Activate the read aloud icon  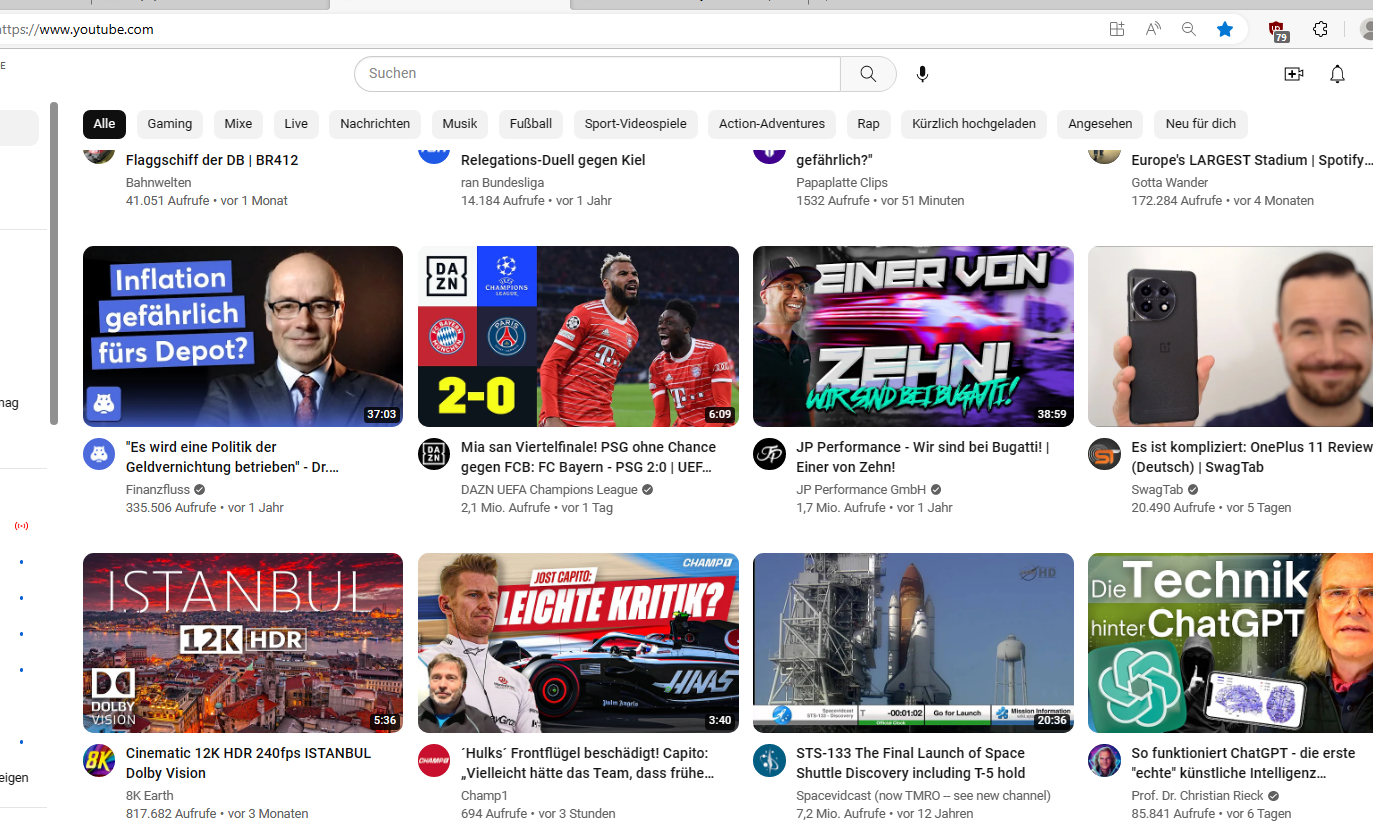click(1153, 29)
